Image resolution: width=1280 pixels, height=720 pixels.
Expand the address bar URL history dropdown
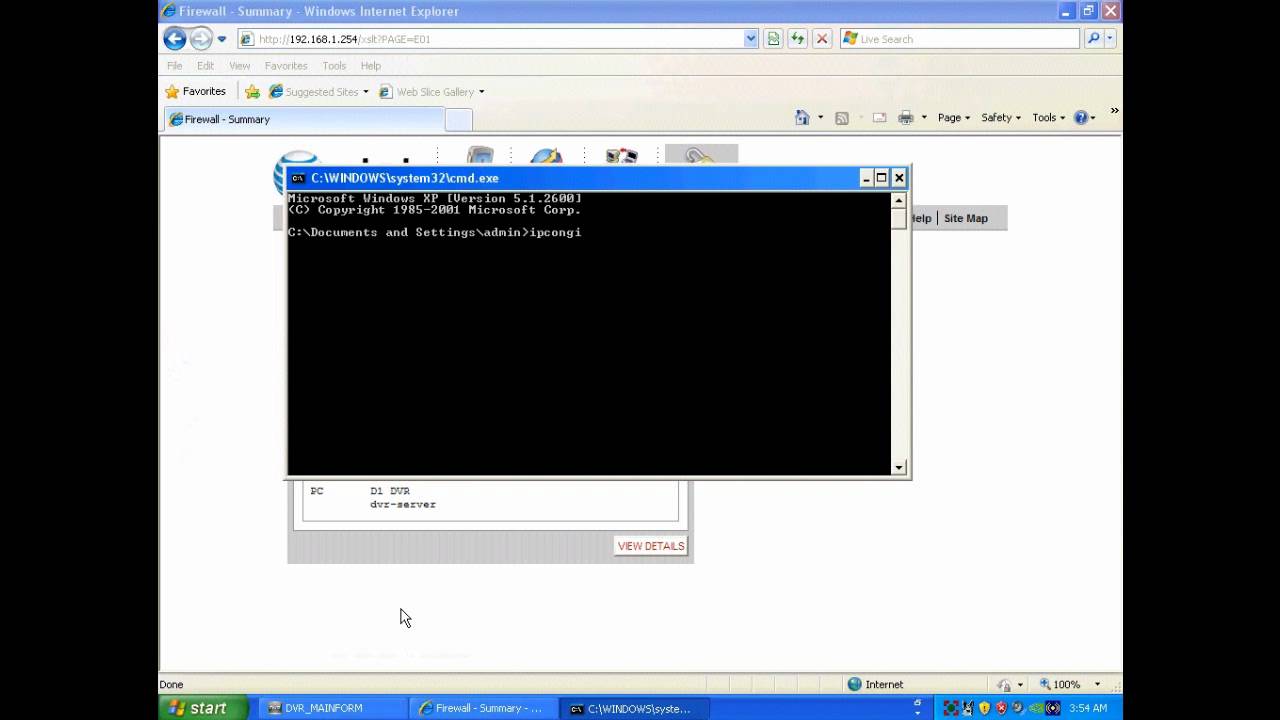click(751, 39)
